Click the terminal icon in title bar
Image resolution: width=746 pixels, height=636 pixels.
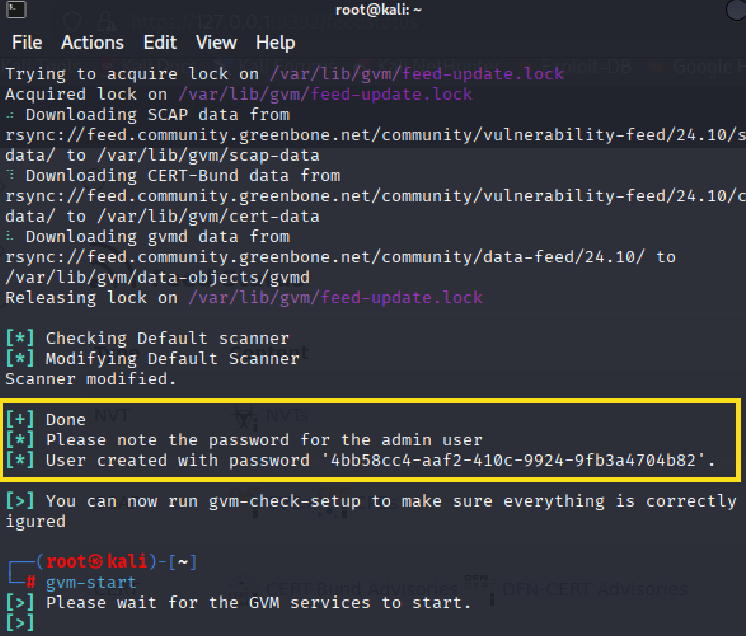tap(15, 9)
